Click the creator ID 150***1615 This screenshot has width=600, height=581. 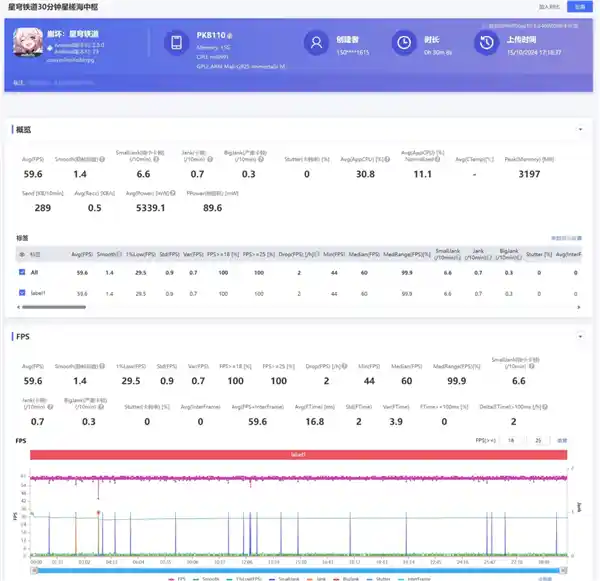point(353,52)
